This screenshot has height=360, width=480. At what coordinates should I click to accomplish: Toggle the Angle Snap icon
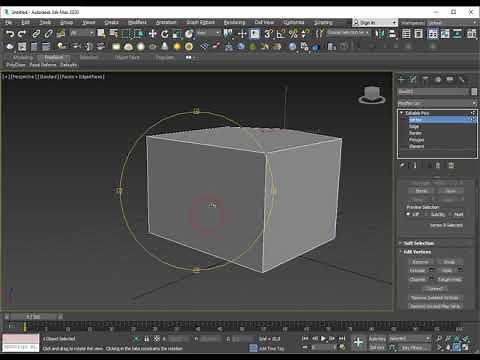click(281, 34)
